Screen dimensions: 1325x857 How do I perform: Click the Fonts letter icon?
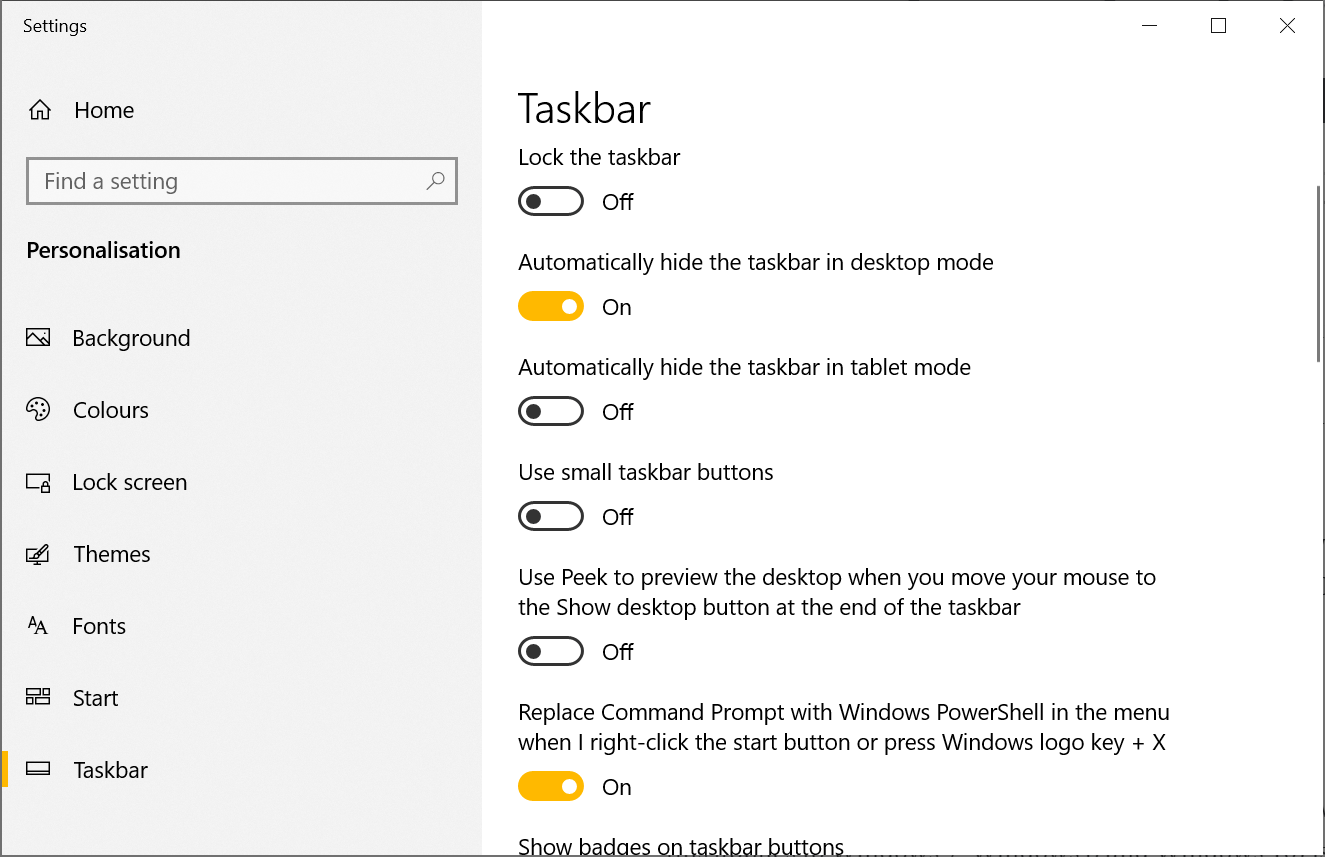(x=39, y=626)
